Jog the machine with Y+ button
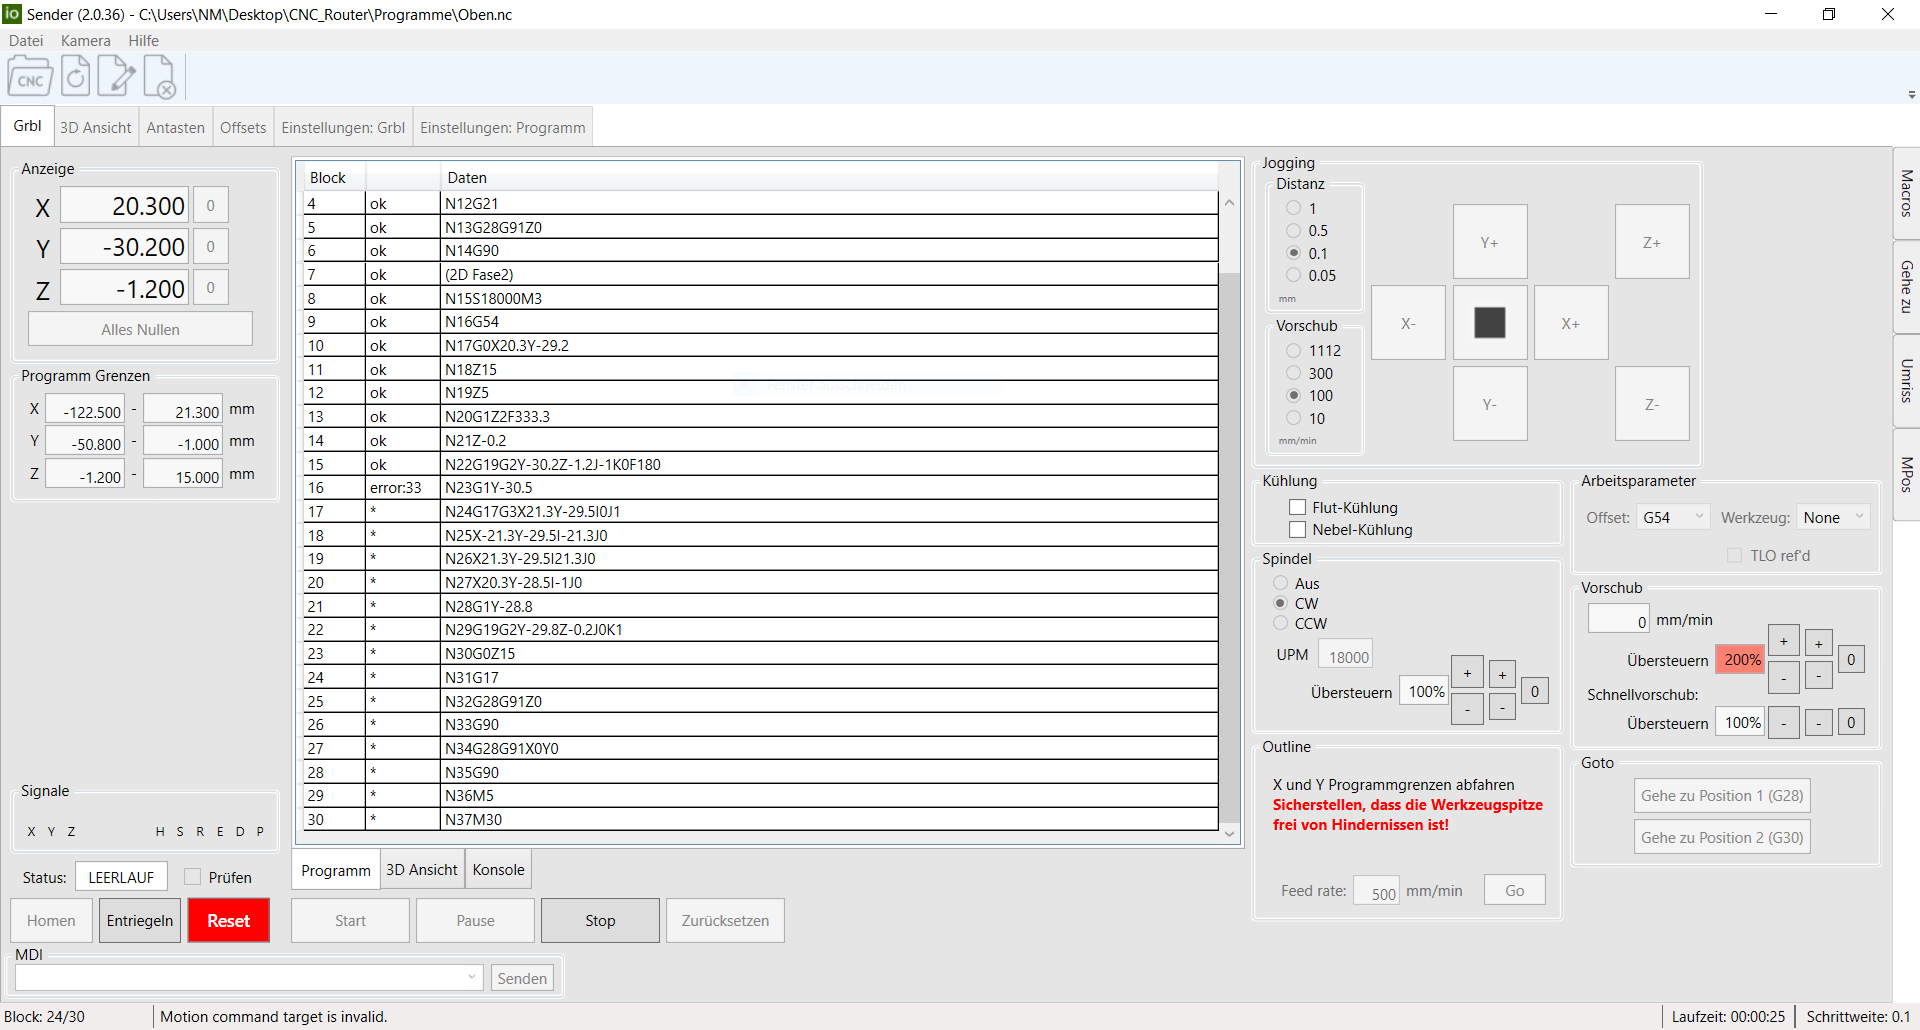Viewport: 1920px width, 1030px height. [1489, 242]
